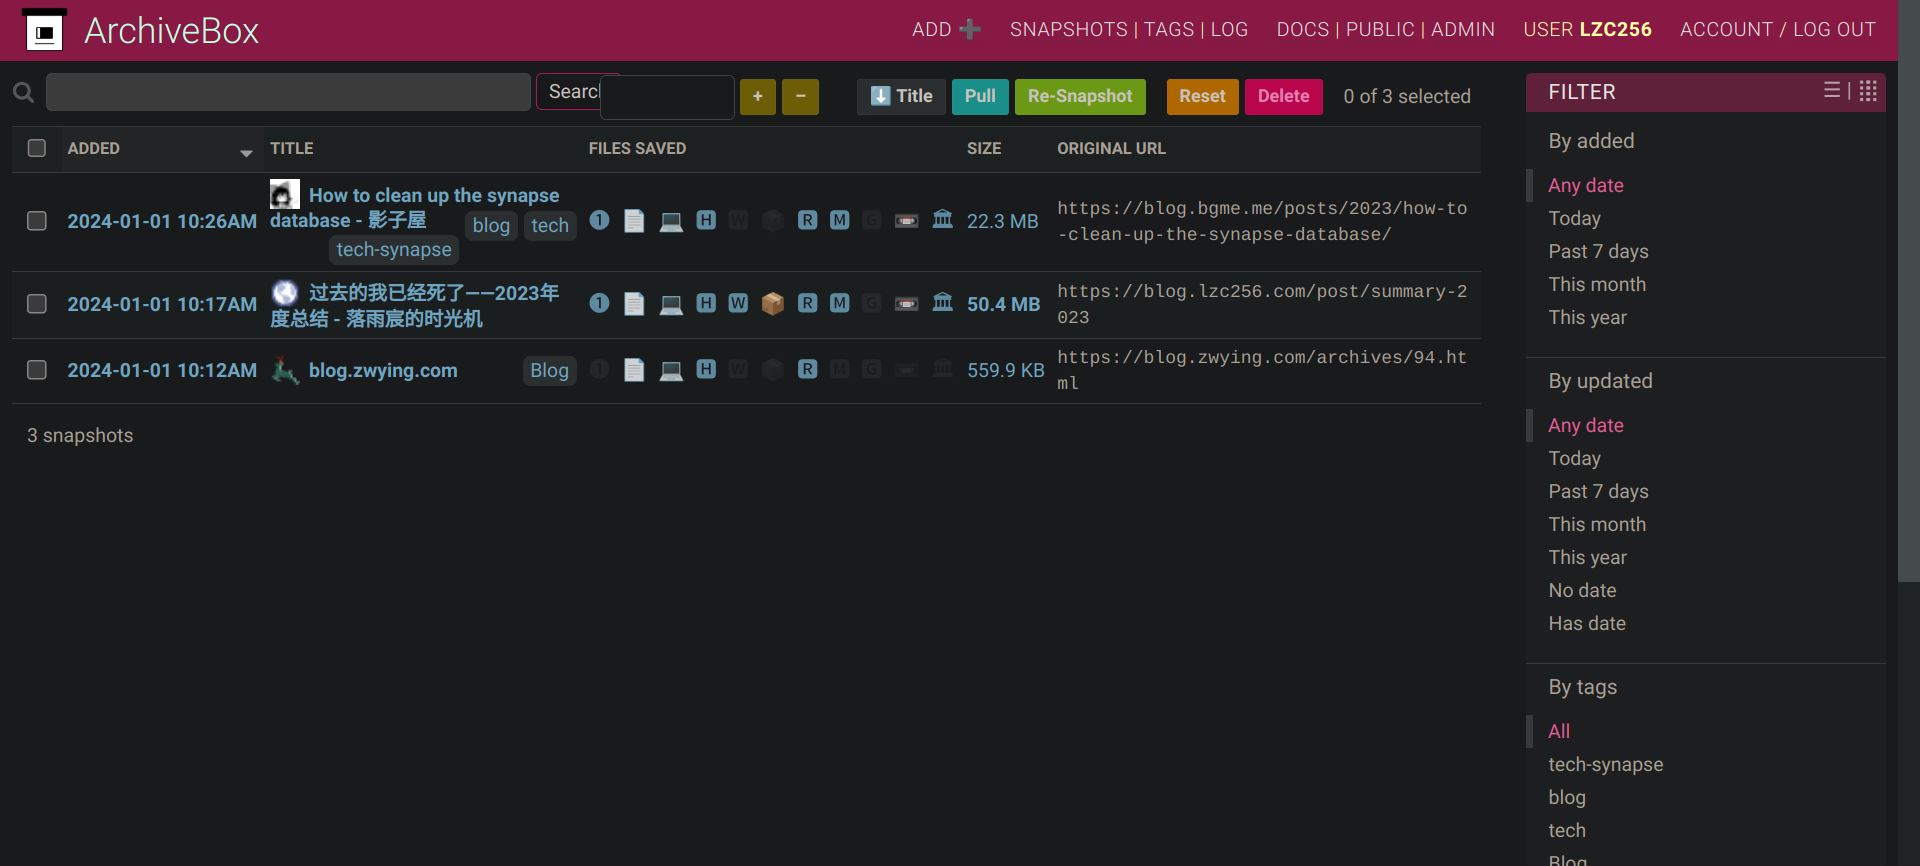
Task: Click the ArchiveBox logo icon
Action: tap(44, 31)
